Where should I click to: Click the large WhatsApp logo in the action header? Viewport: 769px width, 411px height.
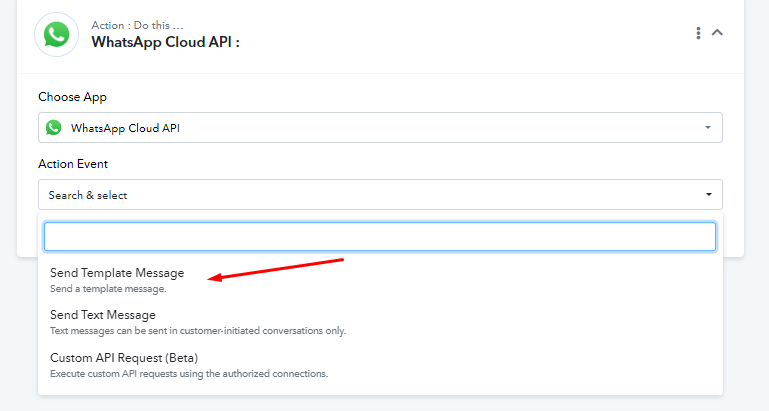coord(56,35)
